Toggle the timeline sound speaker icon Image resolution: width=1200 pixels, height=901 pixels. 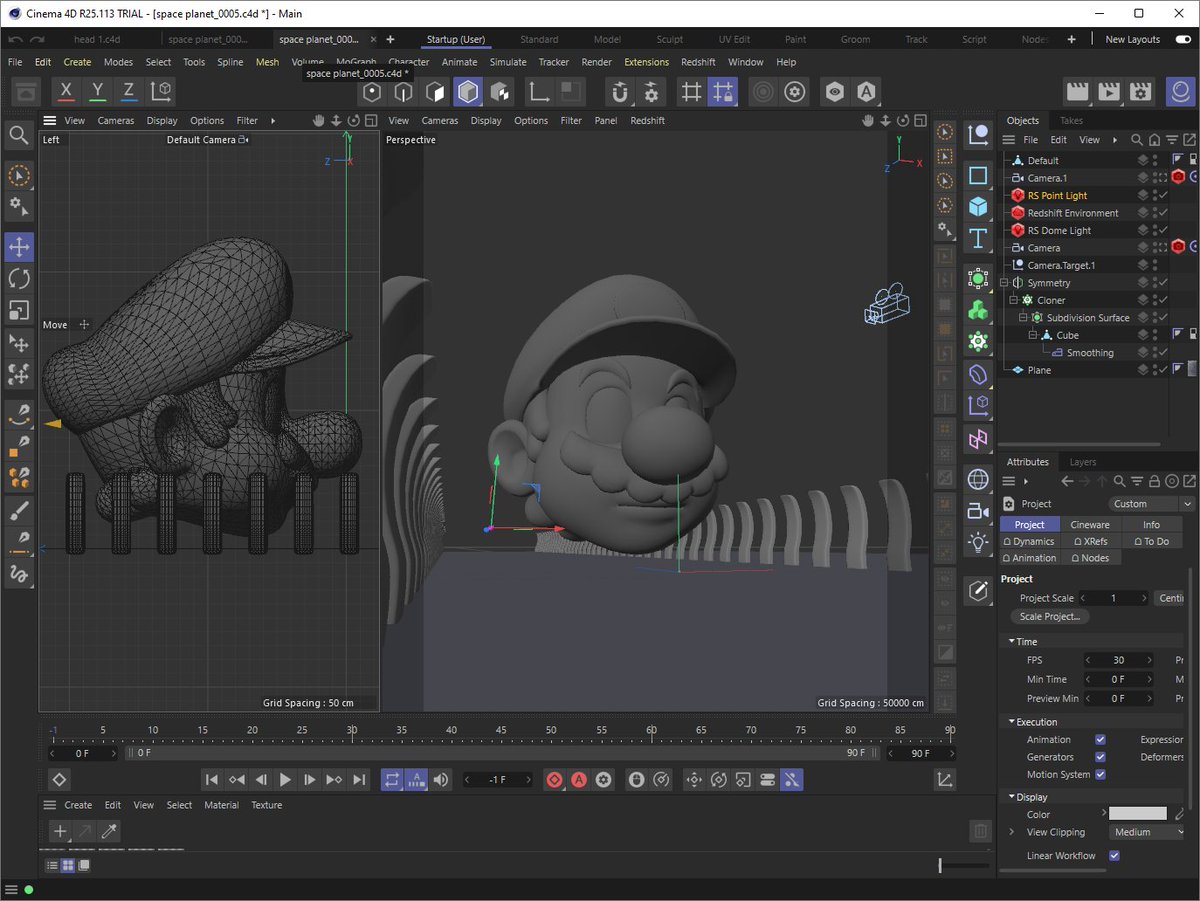click(441, 779)
